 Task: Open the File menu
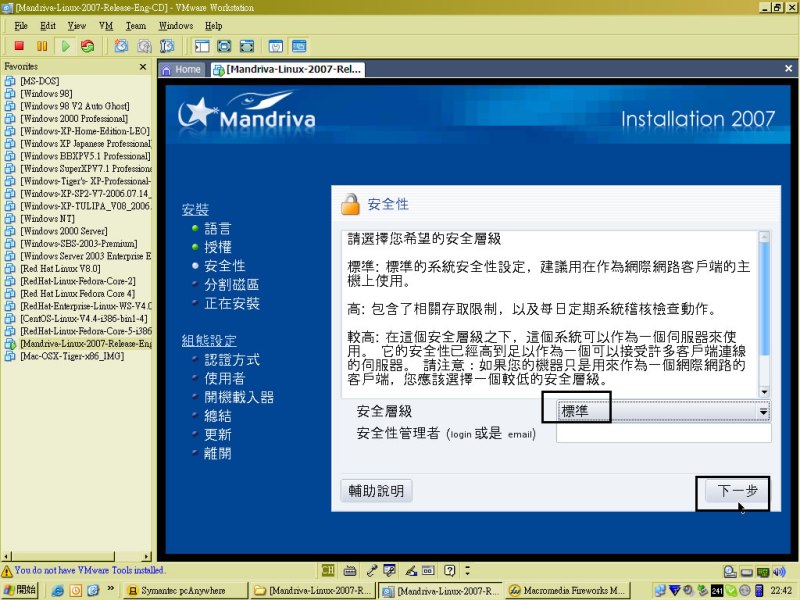(21, 26)
